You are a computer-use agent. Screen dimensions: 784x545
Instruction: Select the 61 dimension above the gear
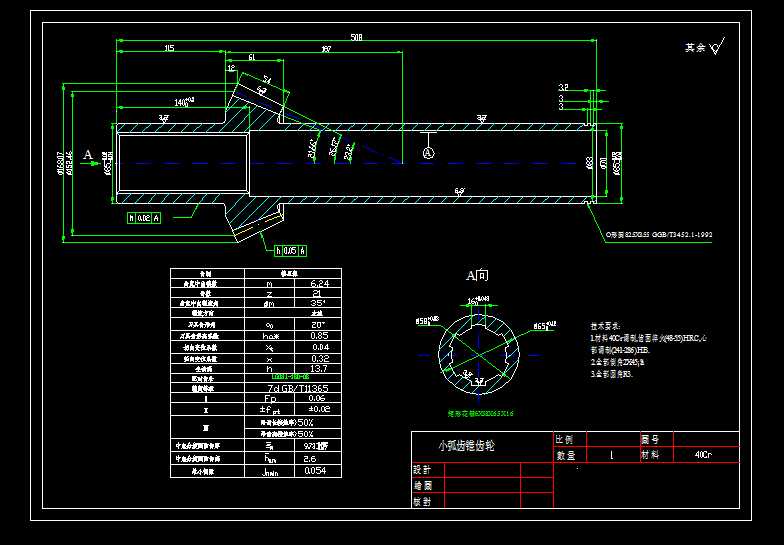[252, 58]
